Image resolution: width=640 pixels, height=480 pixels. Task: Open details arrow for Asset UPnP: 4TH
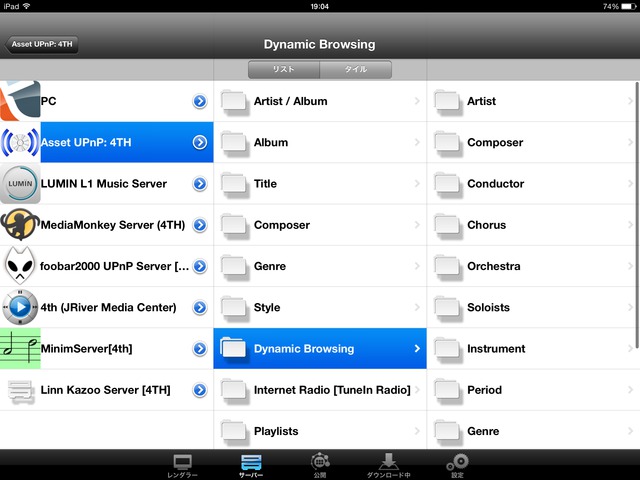point(200,142)
